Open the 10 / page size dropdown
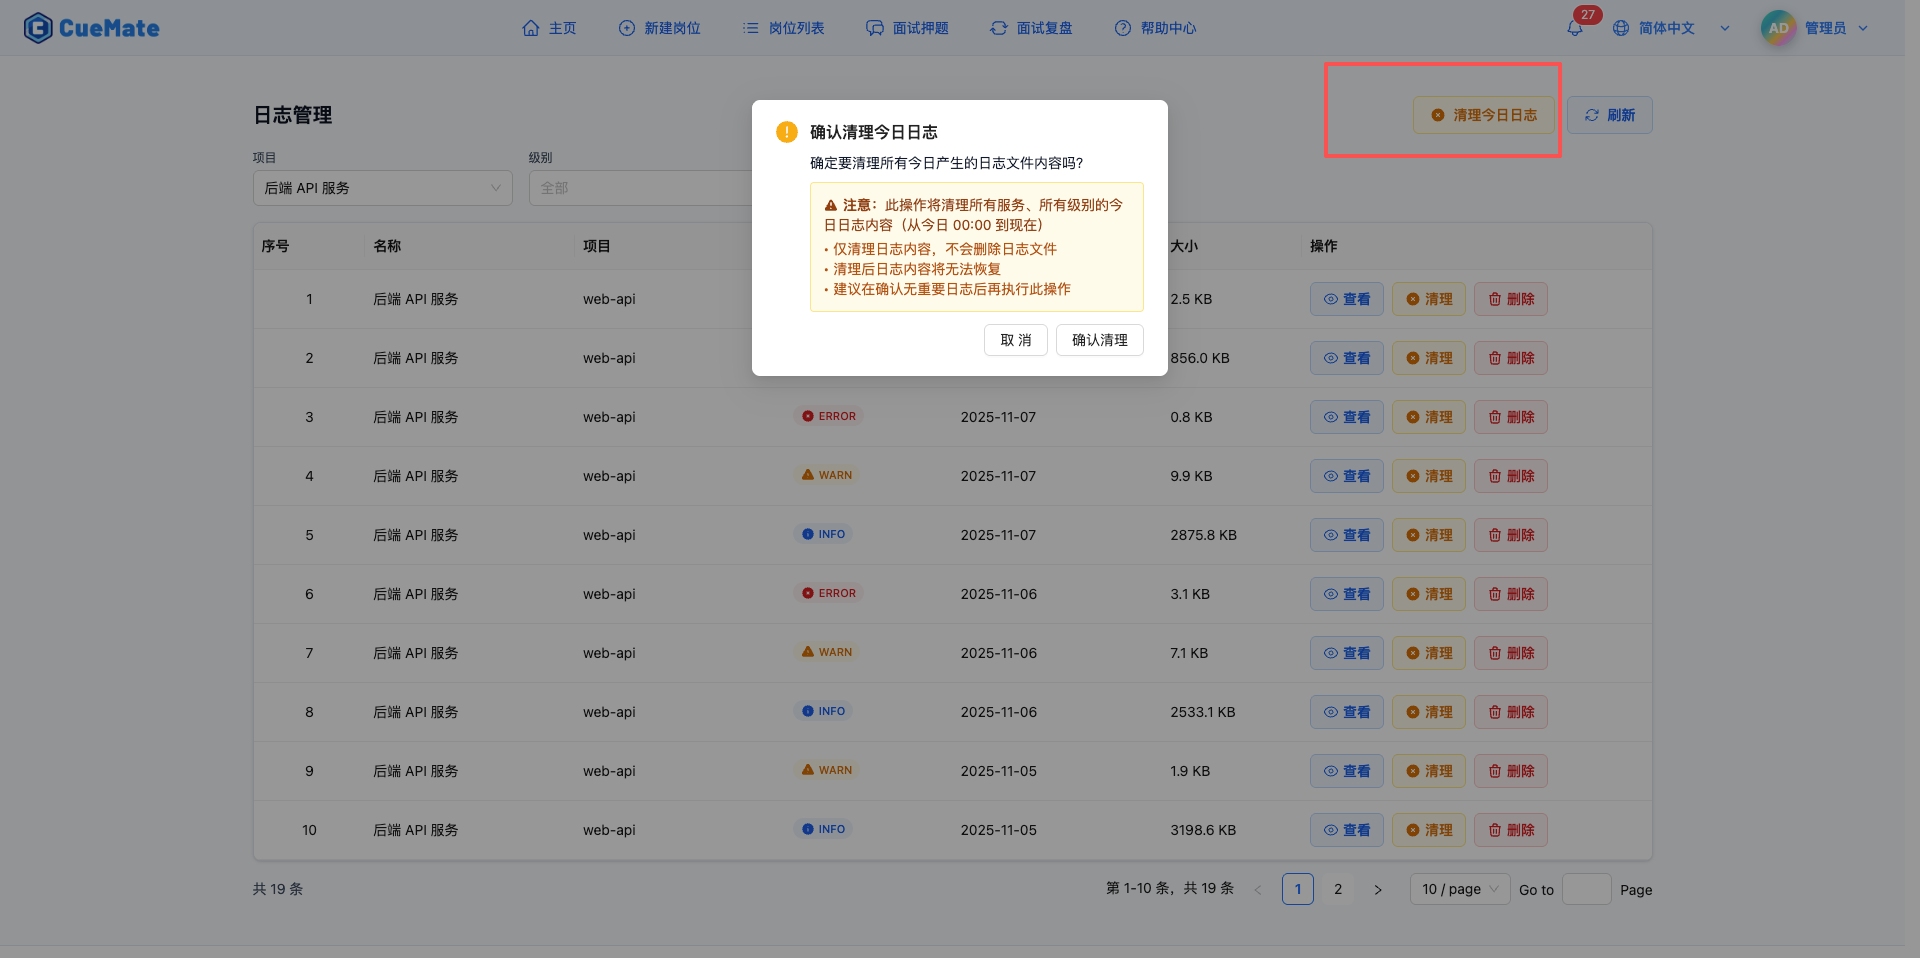 [x=1459, y=889]
